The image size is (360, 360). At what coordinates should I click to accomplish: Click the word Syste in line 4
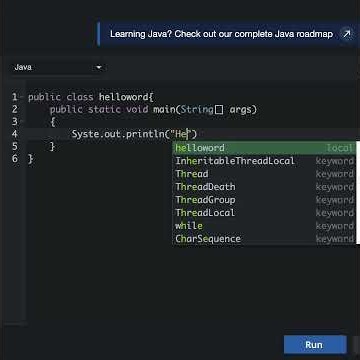[x=85, y=134]
